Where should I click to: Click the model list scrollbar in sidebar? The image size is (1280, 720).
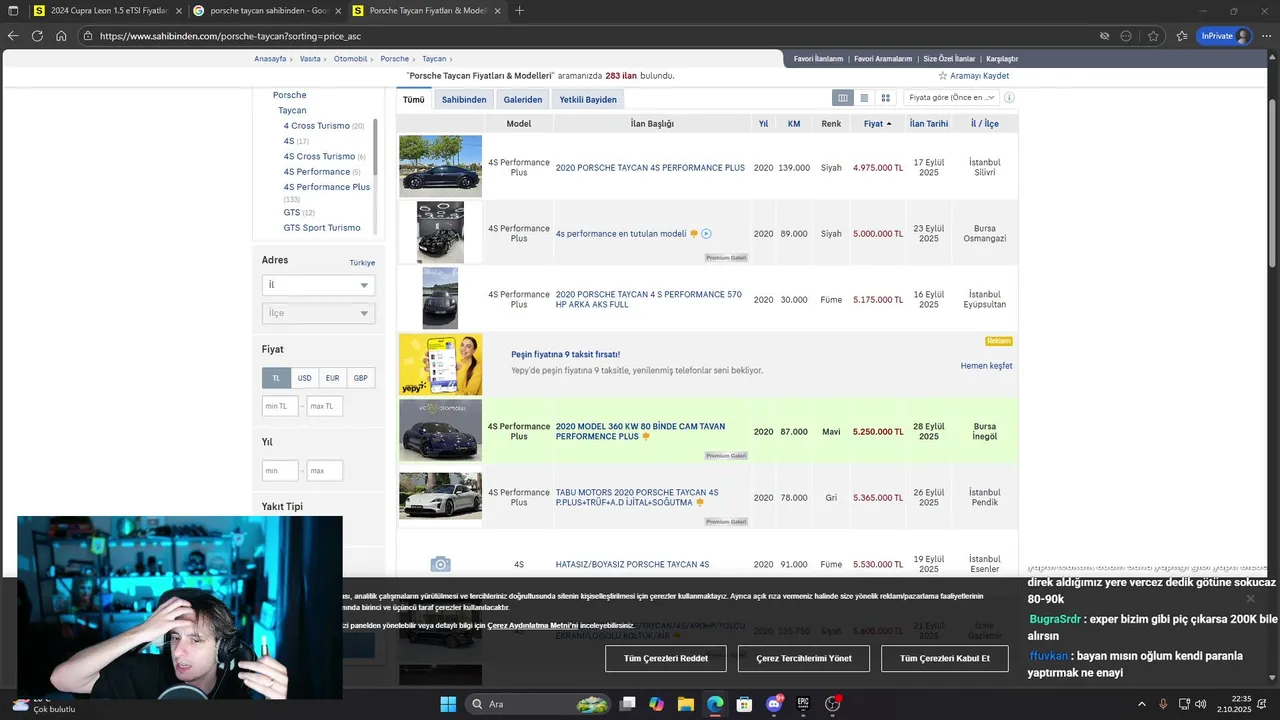pyautogui.click(x=376, y=148)
